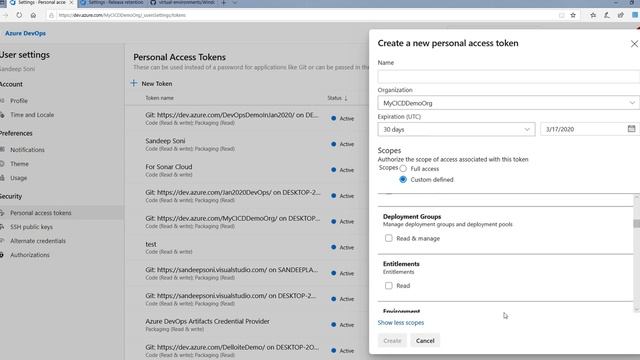Image resolution: width=640 pixels, height=360 pixels.
Task: Select the DevOpsDemoInJan2020 Git token row
Action: [247, 118]
